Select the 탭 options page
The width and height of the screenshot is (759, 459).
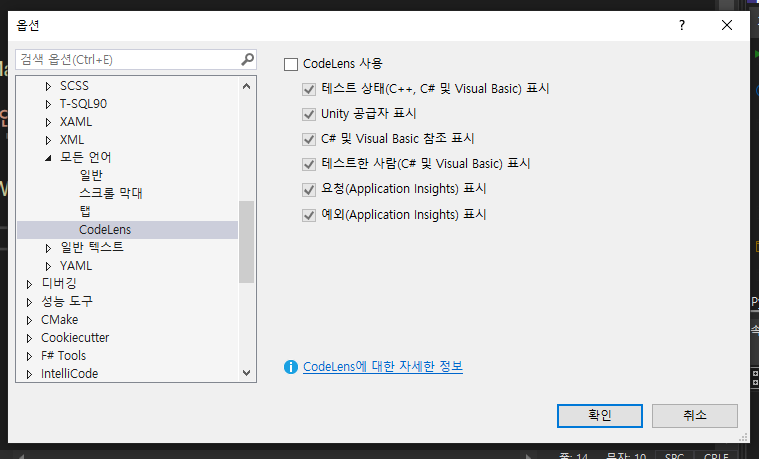pyautogui.click(x=85, y=211)
